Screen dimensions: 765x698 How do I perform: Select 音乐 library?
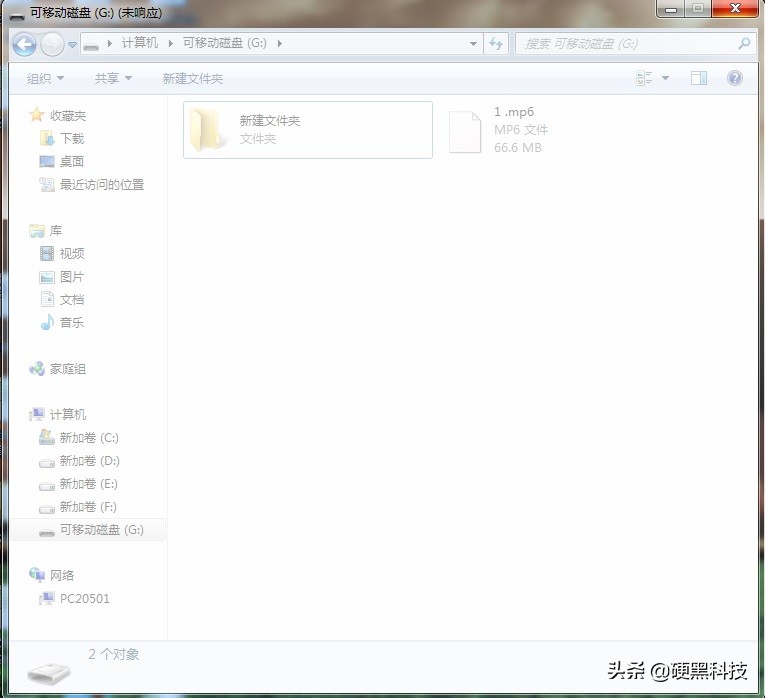(x=72, y=322)
